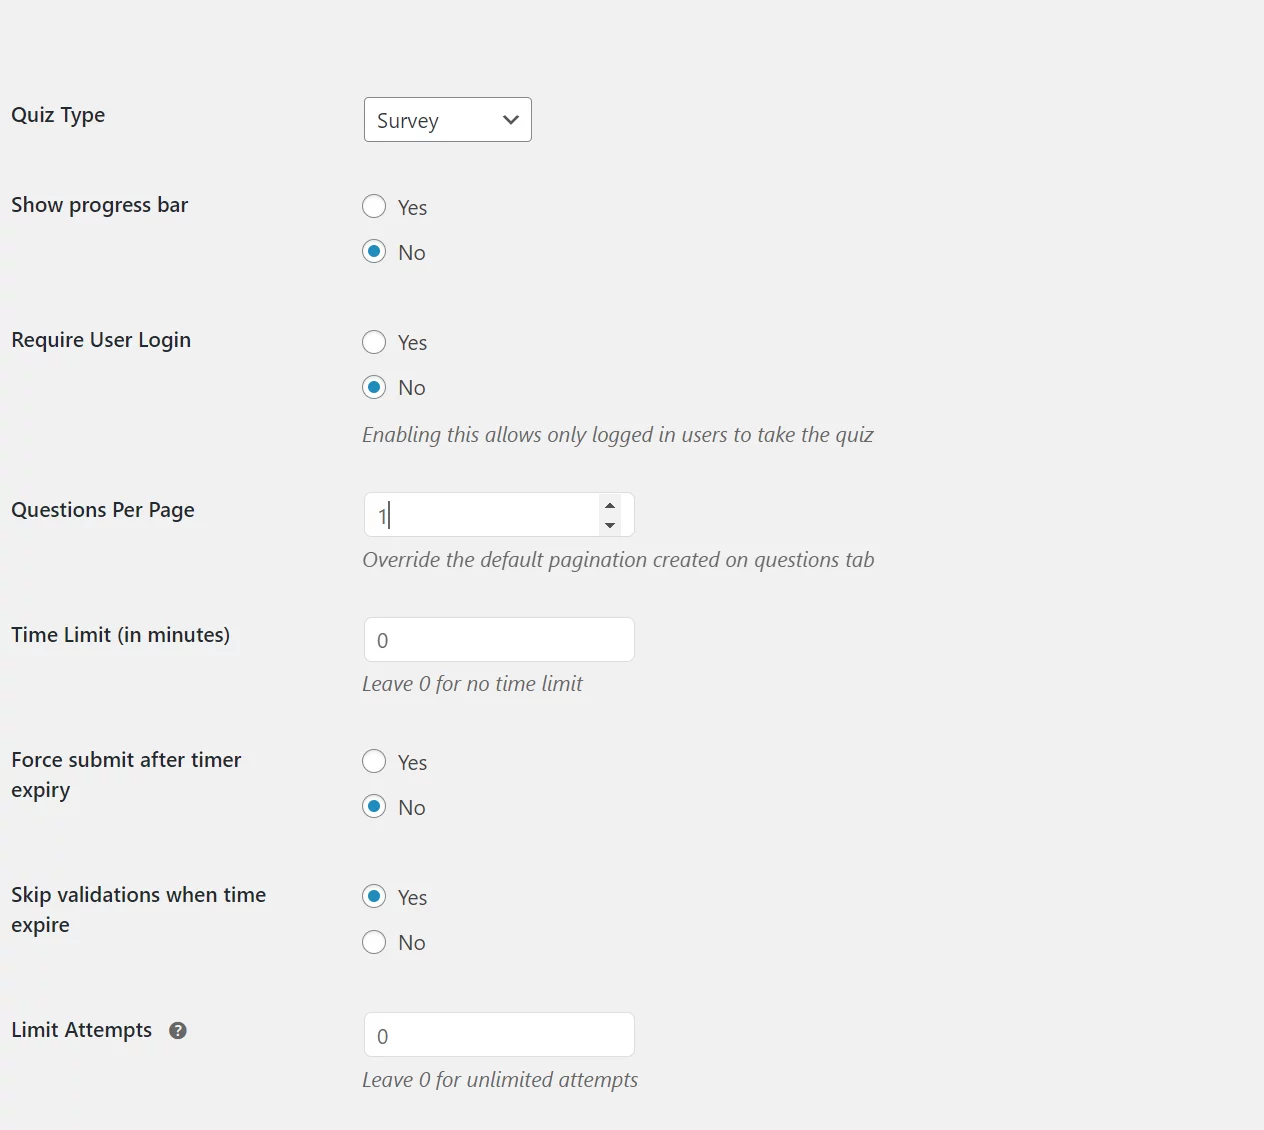Viewport: 1264px width, 1130px height.
Task: Click the Time Limit input box
Action: click(498, 639)
